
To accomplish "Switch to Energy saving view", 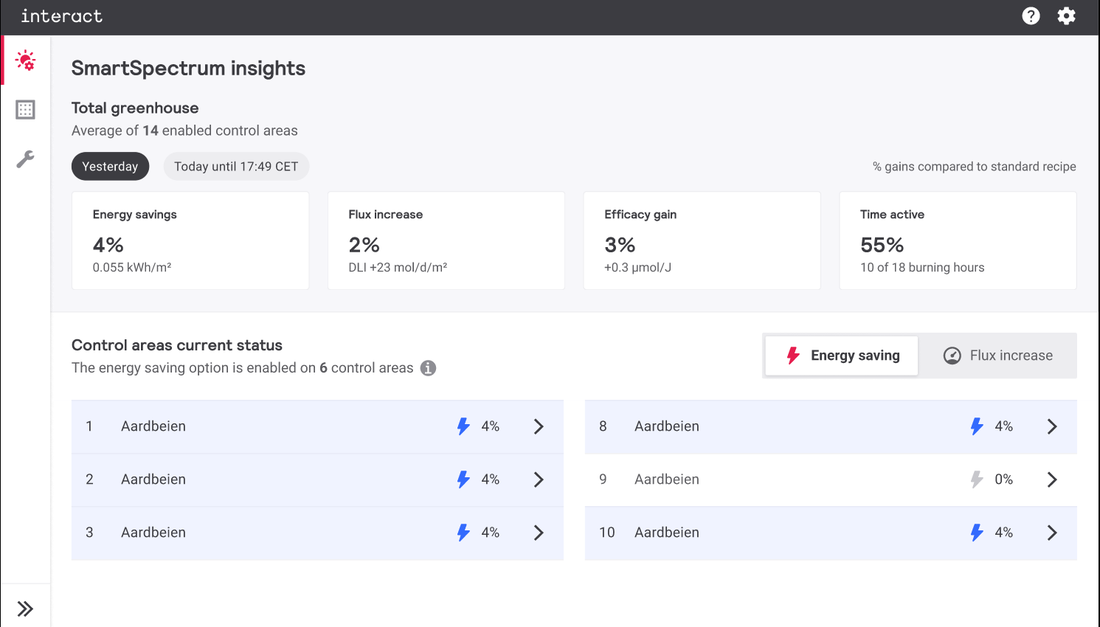I will pos(841,356).
